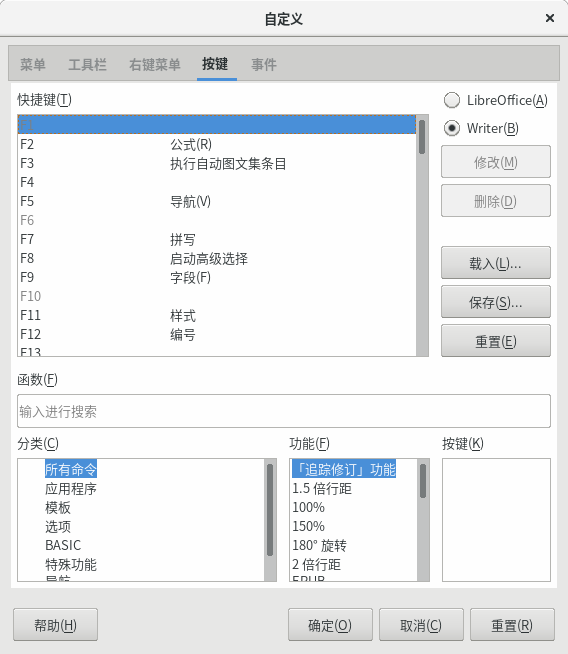Viewport: 568px width, 654px height.
Task: Click the 帮助(H) button
Action: 55,625
